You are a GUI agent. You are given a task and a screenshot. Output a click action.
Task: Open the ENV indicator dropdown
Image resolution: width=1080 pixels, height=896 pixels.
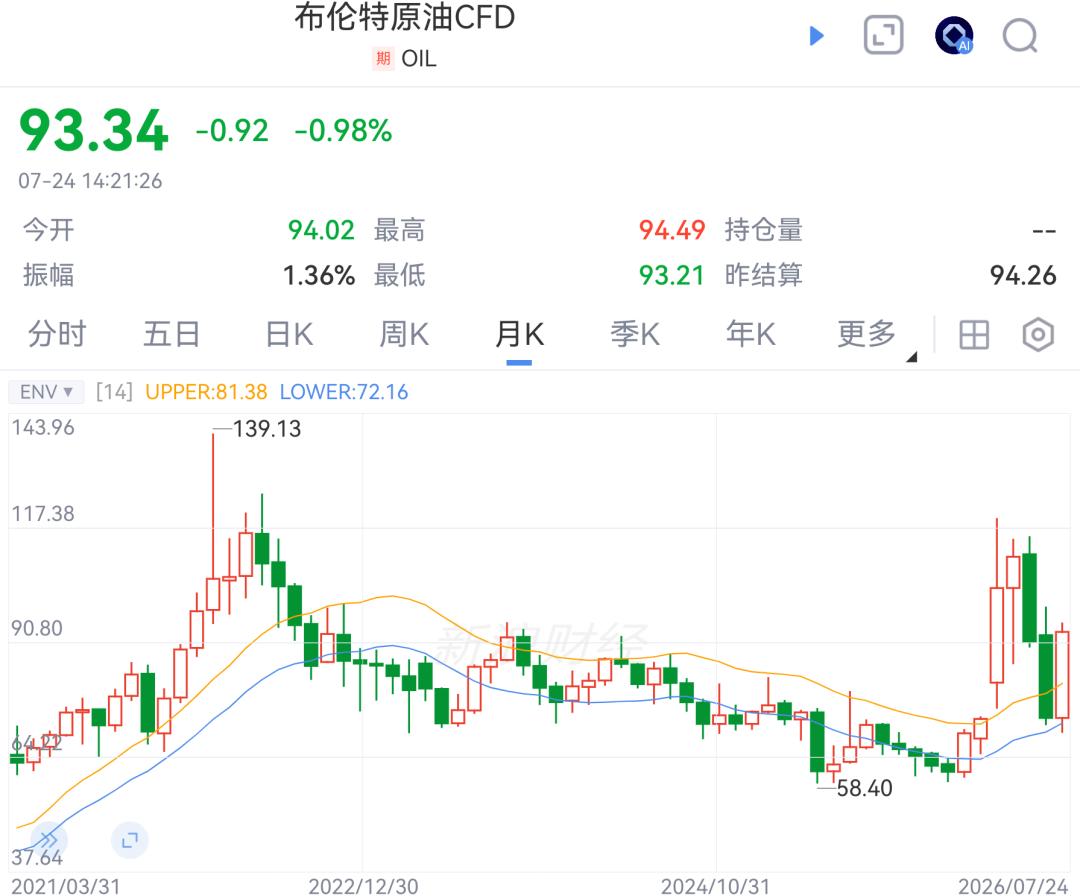point(46,392)
